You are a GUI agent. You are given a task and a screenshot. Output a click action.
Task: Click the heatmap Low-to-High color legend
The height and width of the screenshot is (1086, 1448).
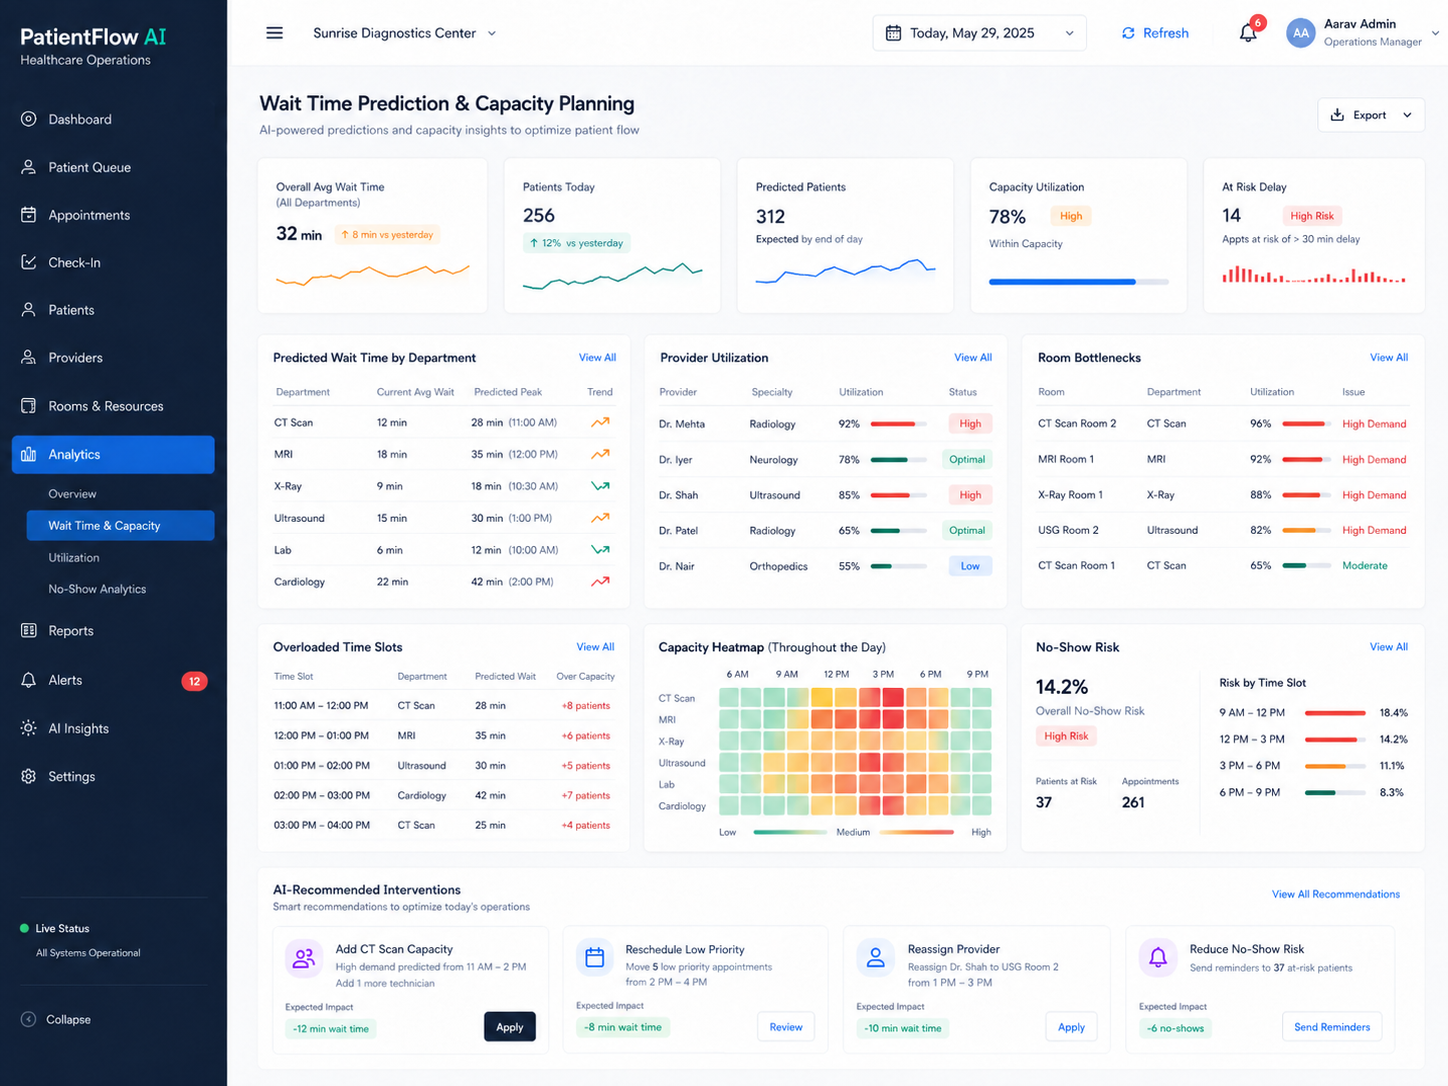pyautogui.click(x=854, y=832)
